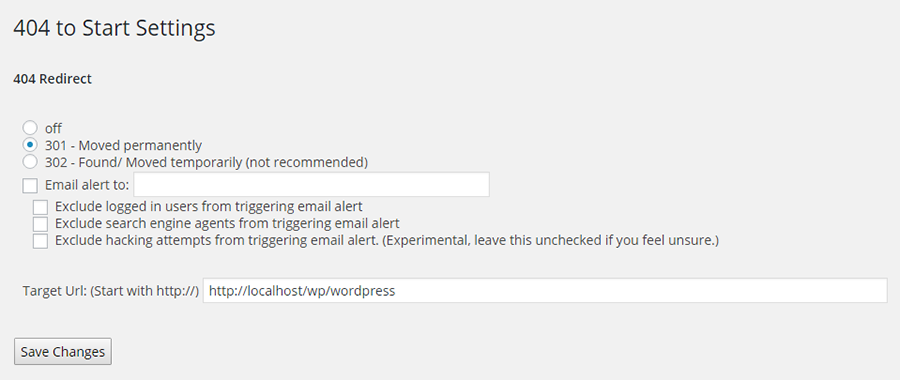Click the "Target Url: (Start with http://)" label

click(x=111, y=291)
